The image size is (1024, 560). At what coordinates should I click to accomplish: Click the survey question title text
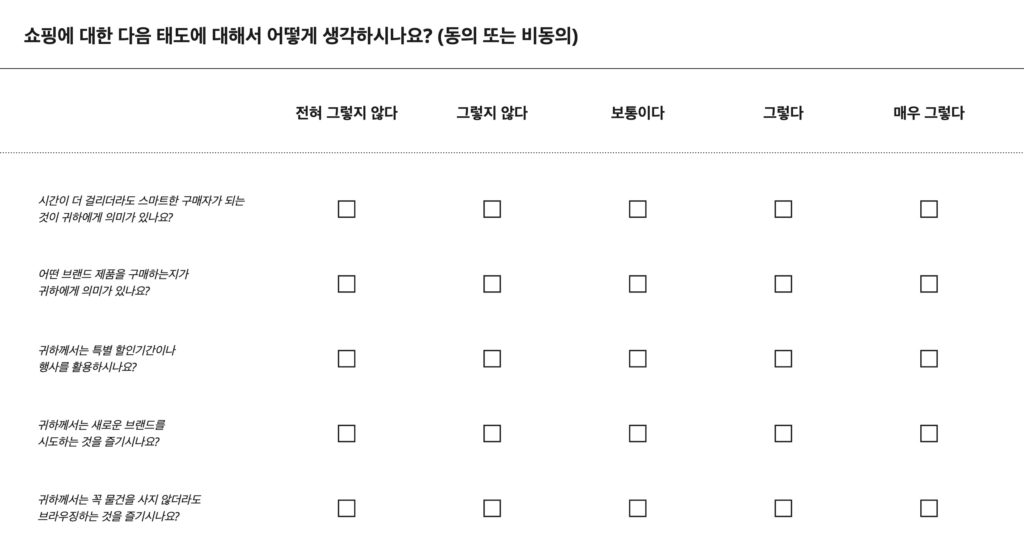tap(301, 36)
